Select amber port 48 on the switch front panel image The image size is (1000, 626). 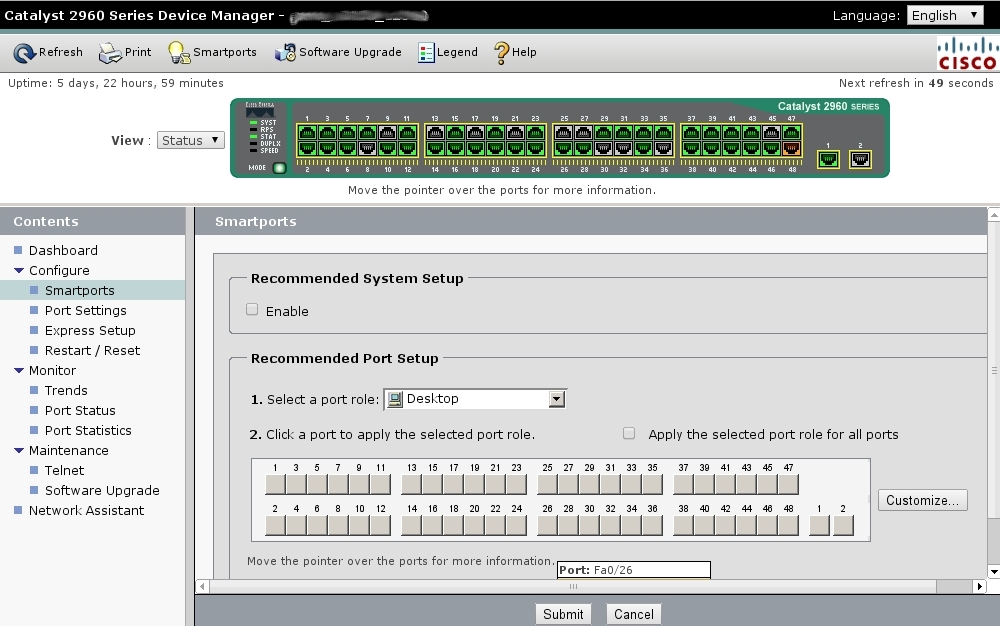point(791,149)
